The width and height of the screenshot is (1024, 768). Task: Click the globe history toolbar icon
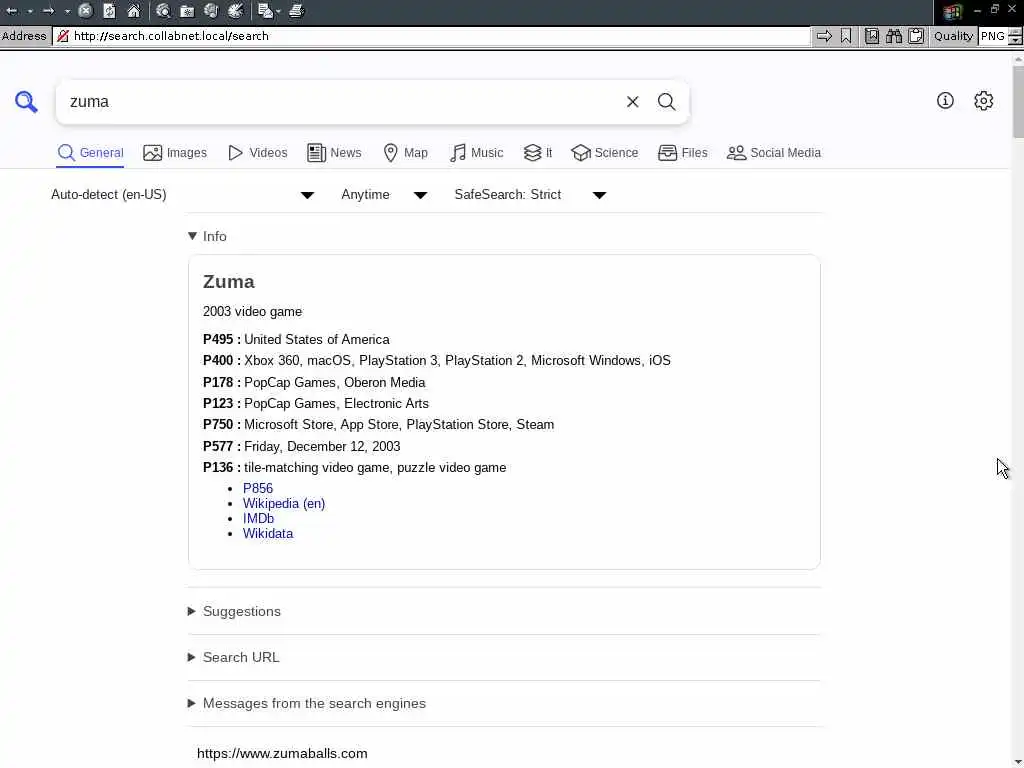click(x=211, y=11)
